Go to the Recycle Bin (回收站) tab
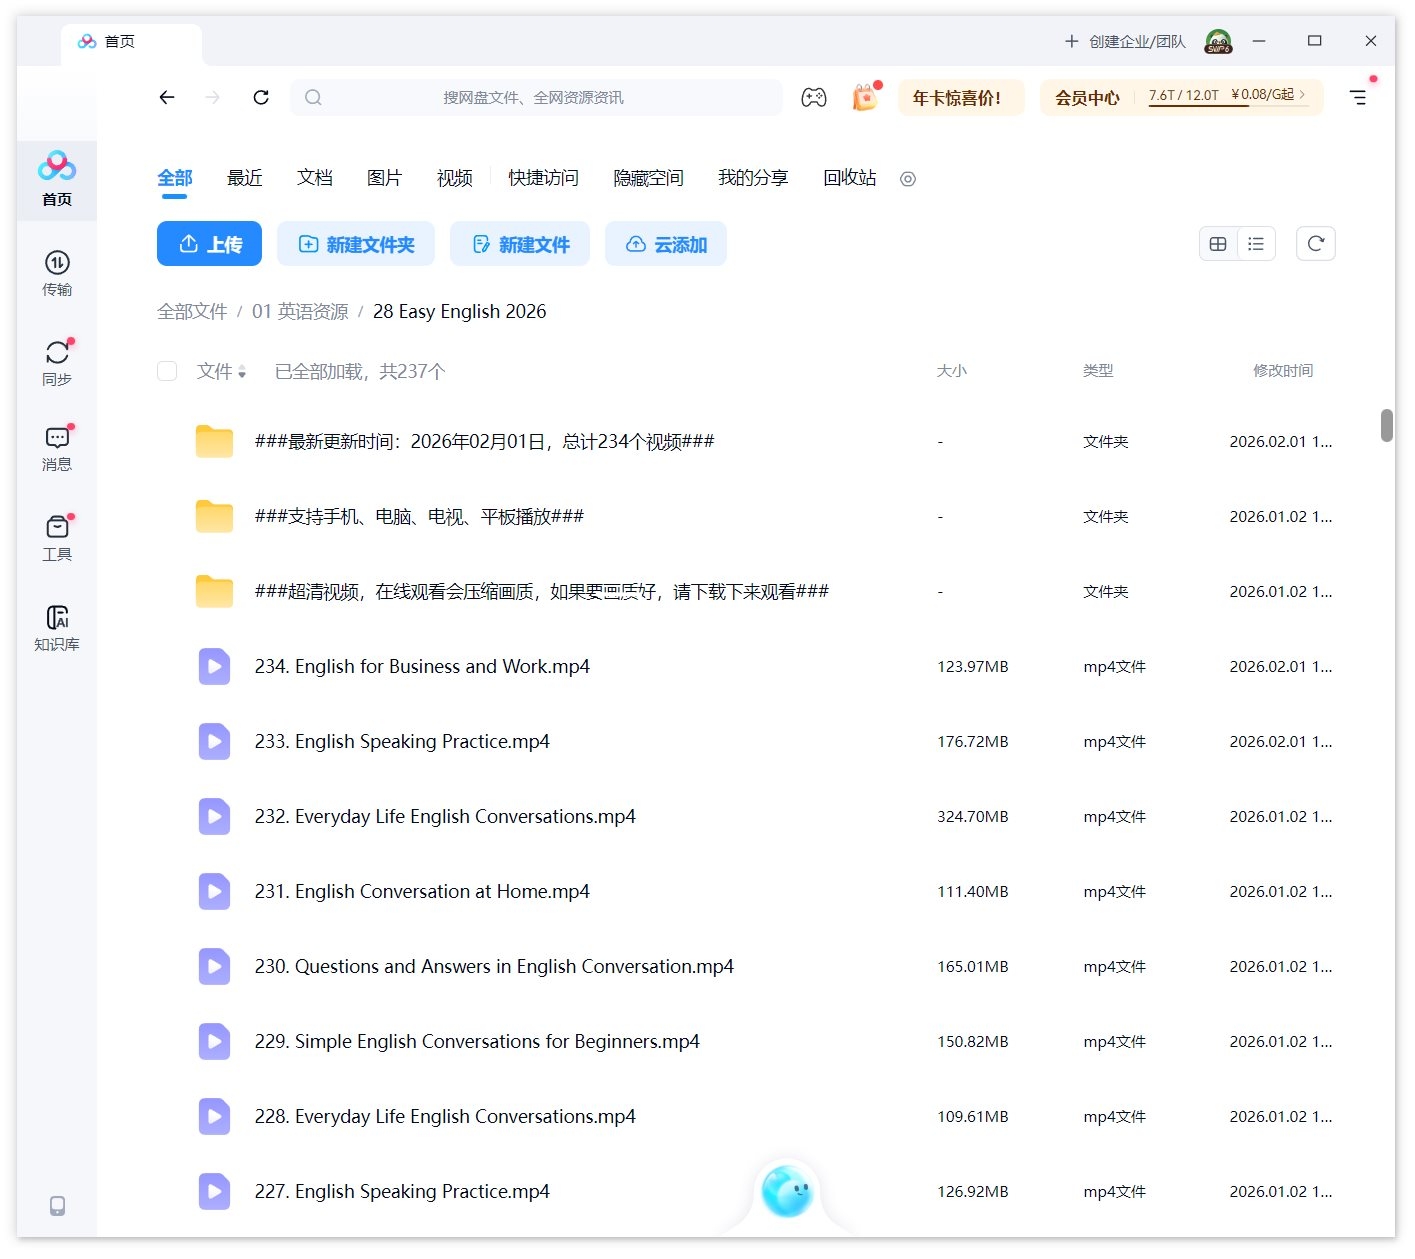This screenshot has height=1259, width=1415. click(x=849, y=178)
